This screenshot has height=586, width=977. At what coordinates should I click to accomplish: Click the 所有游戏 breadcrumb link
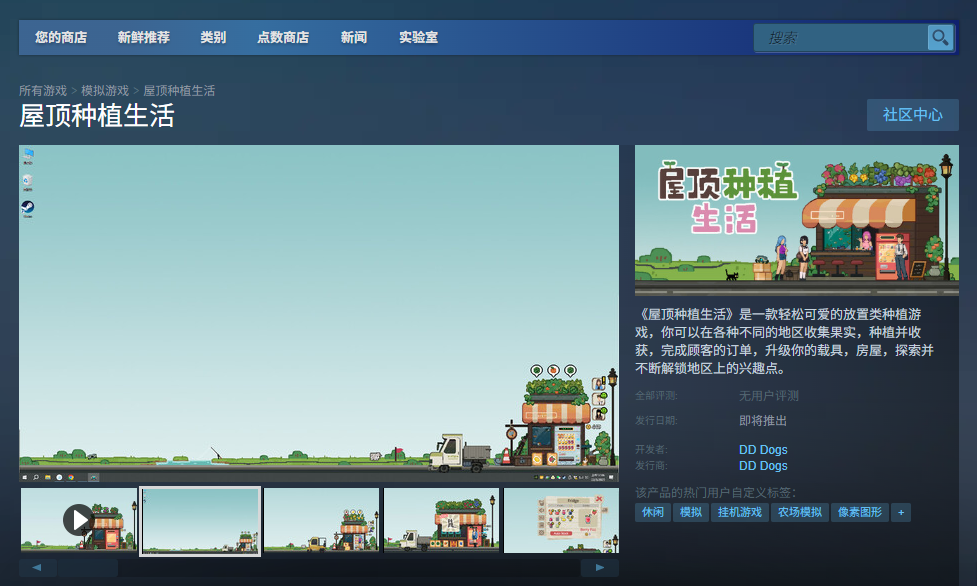[x=43, y=91]
